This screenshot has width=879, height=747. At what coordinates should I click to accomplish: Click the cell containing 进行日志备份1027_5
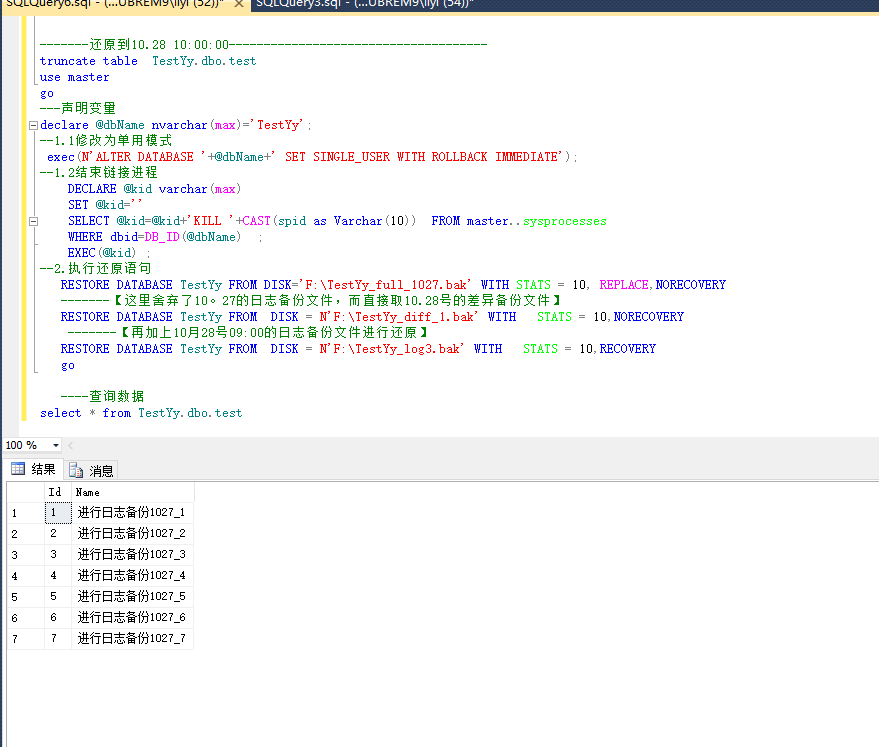(131, 596)
